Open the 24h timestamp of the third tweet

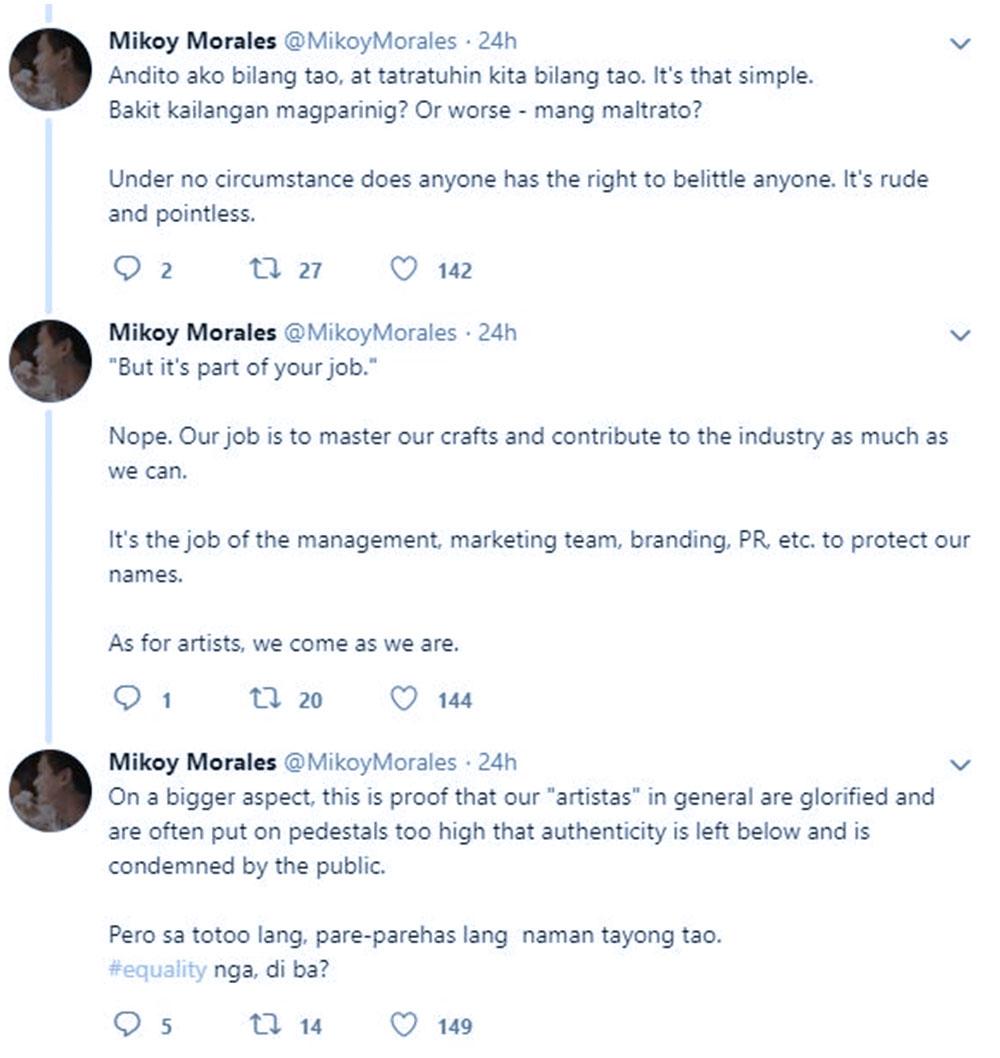click(x=497, y=762)
